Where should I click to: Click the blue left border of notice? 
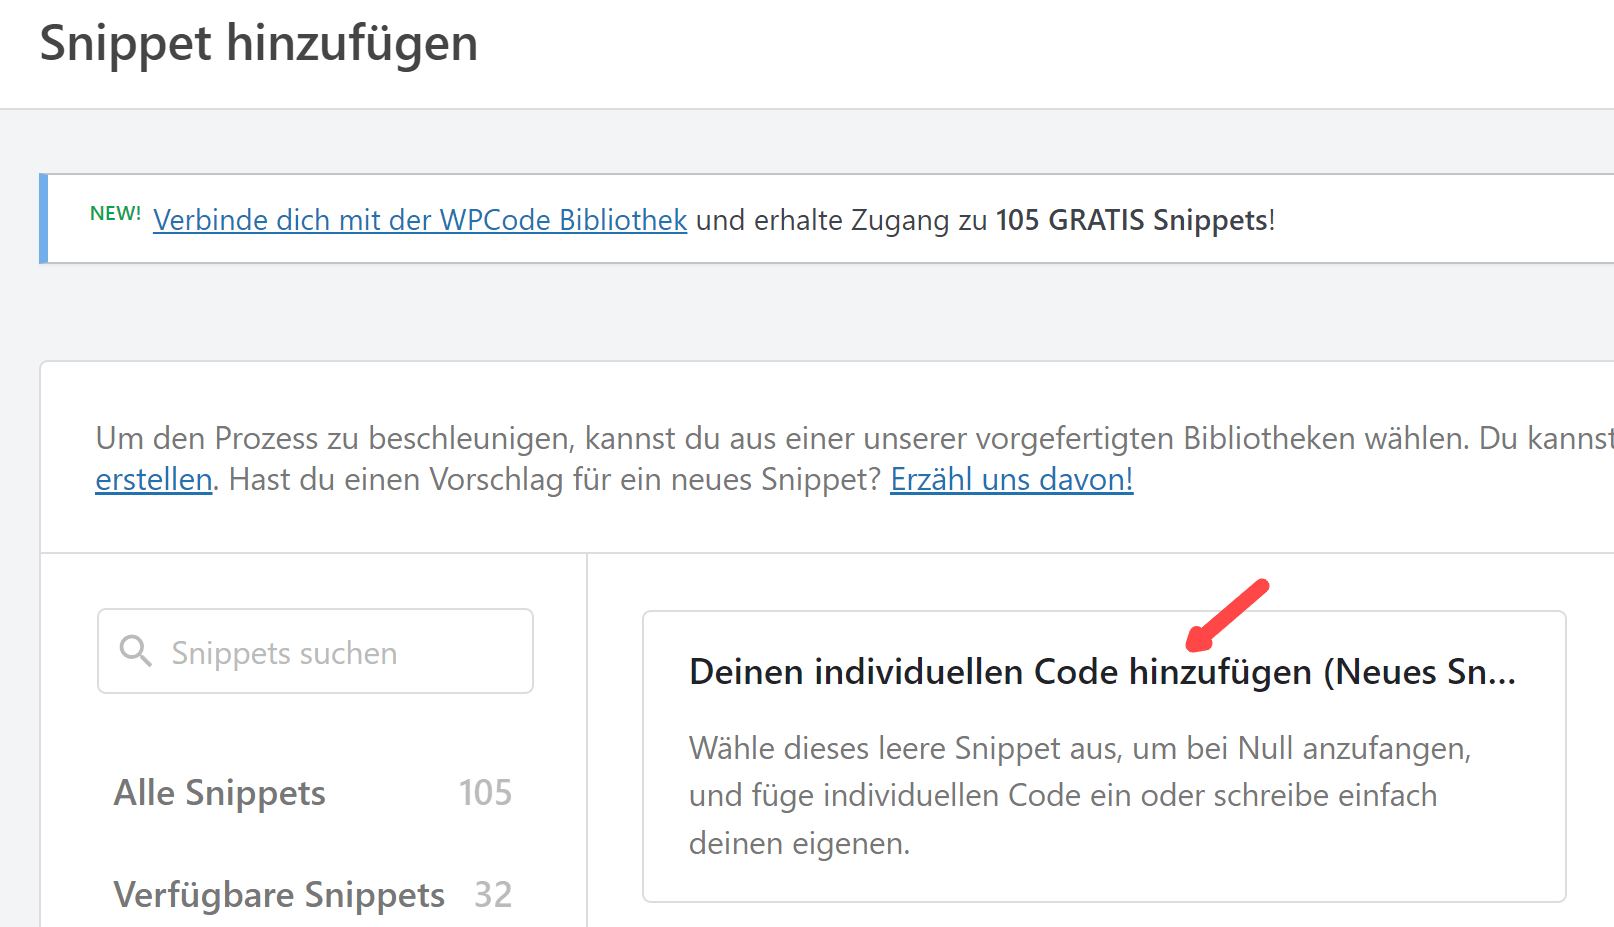(43, 219)
